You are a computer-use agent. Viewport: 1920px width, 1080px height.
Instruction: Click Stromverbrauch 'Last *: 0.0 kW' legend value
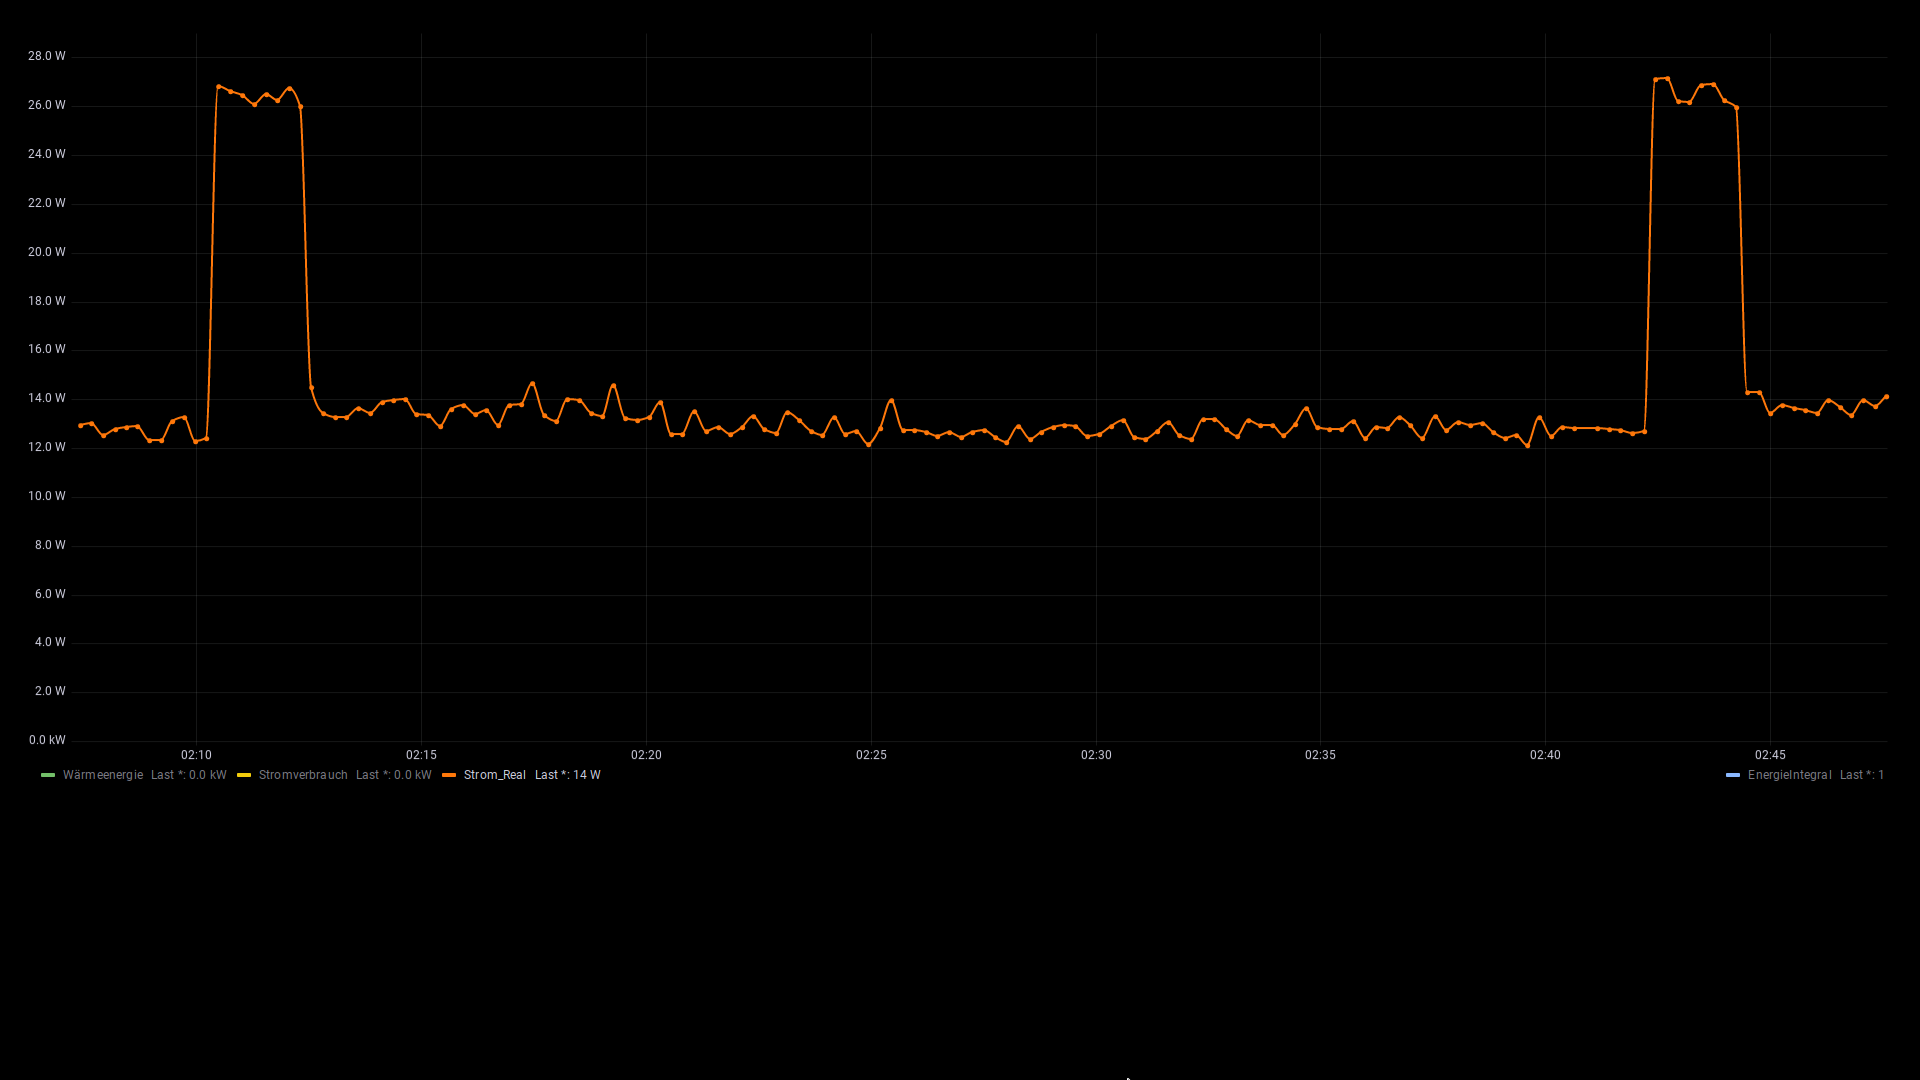click(394, 775)
